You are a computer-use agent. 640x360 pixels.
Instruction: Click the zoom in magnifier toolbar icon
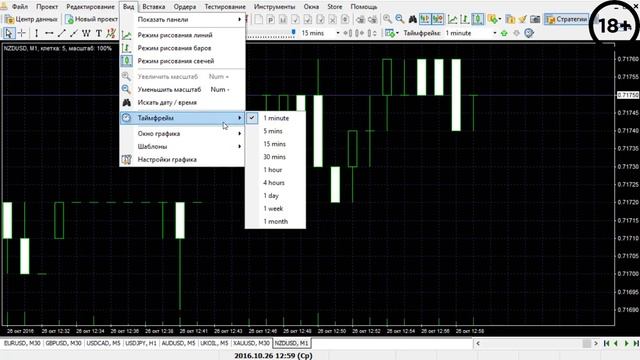(x=387, y=19)
